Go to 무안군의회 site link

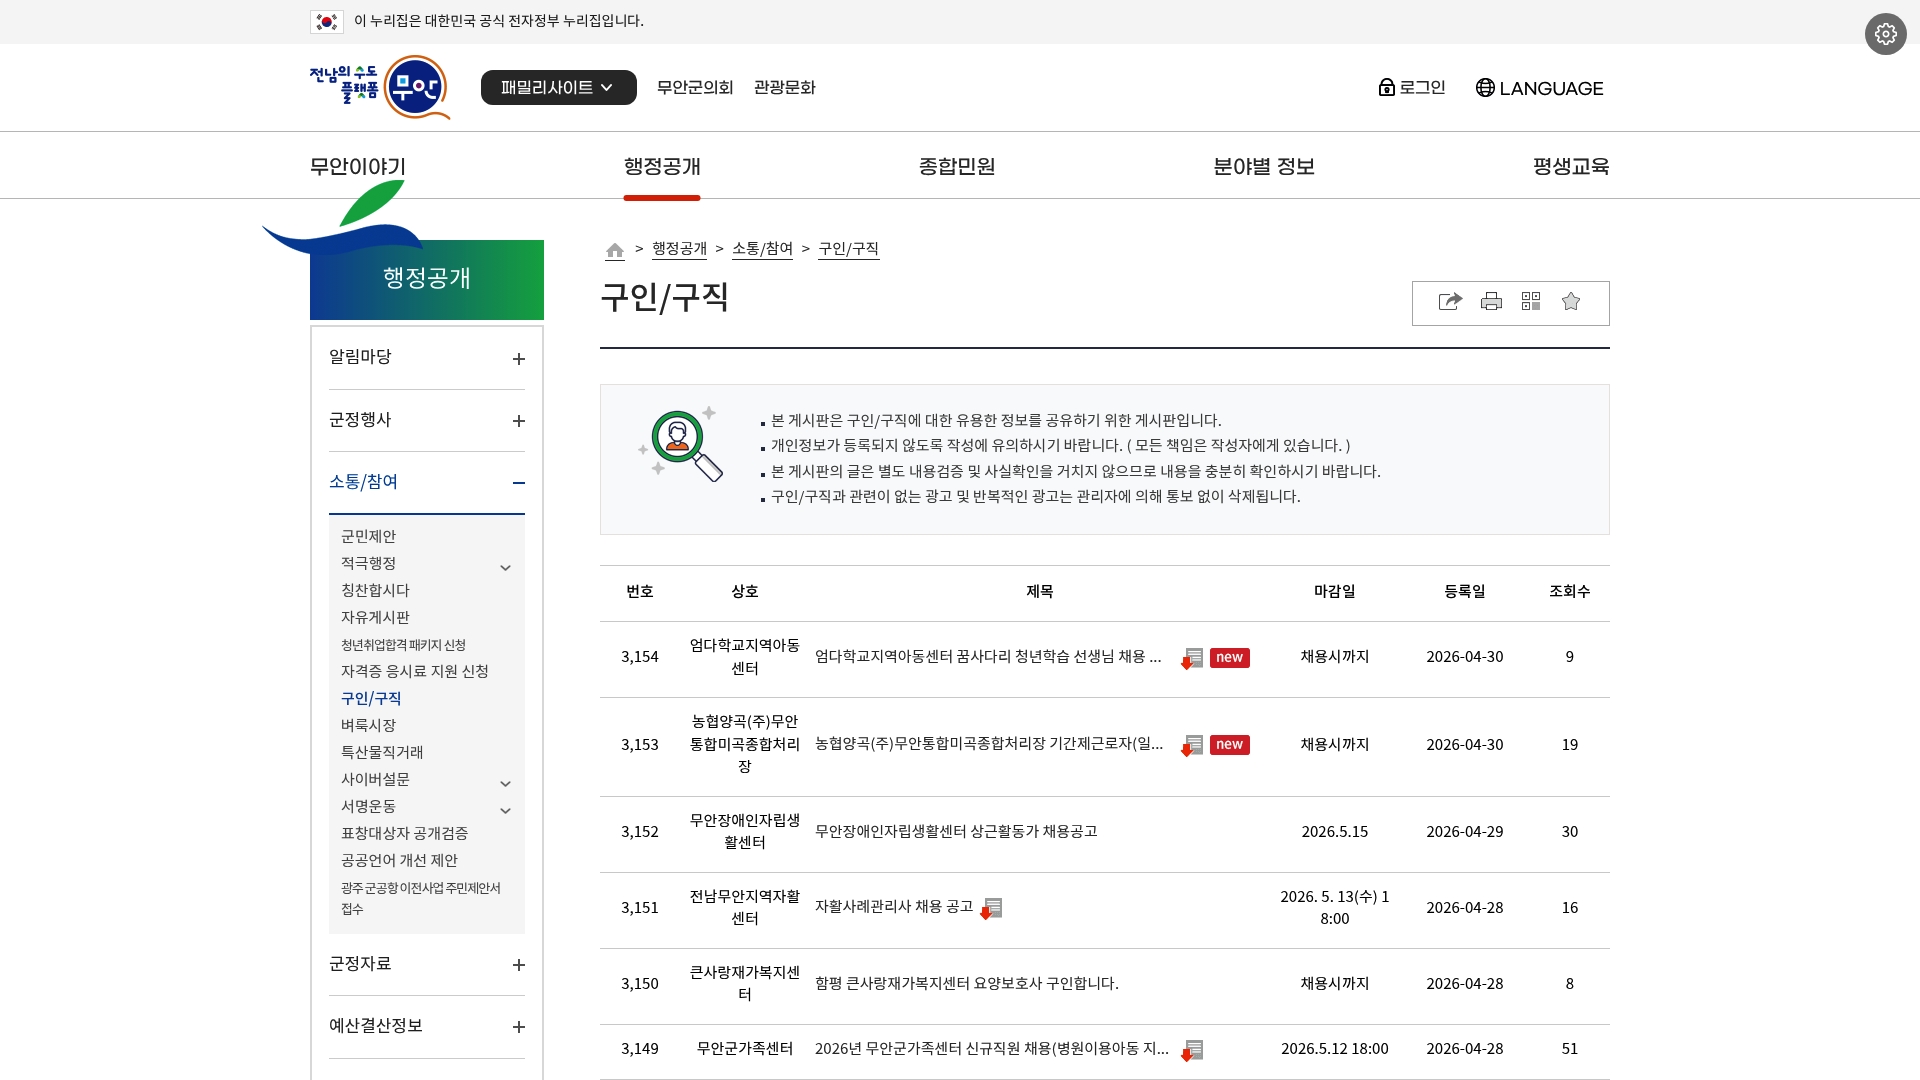tap(695, 88)
